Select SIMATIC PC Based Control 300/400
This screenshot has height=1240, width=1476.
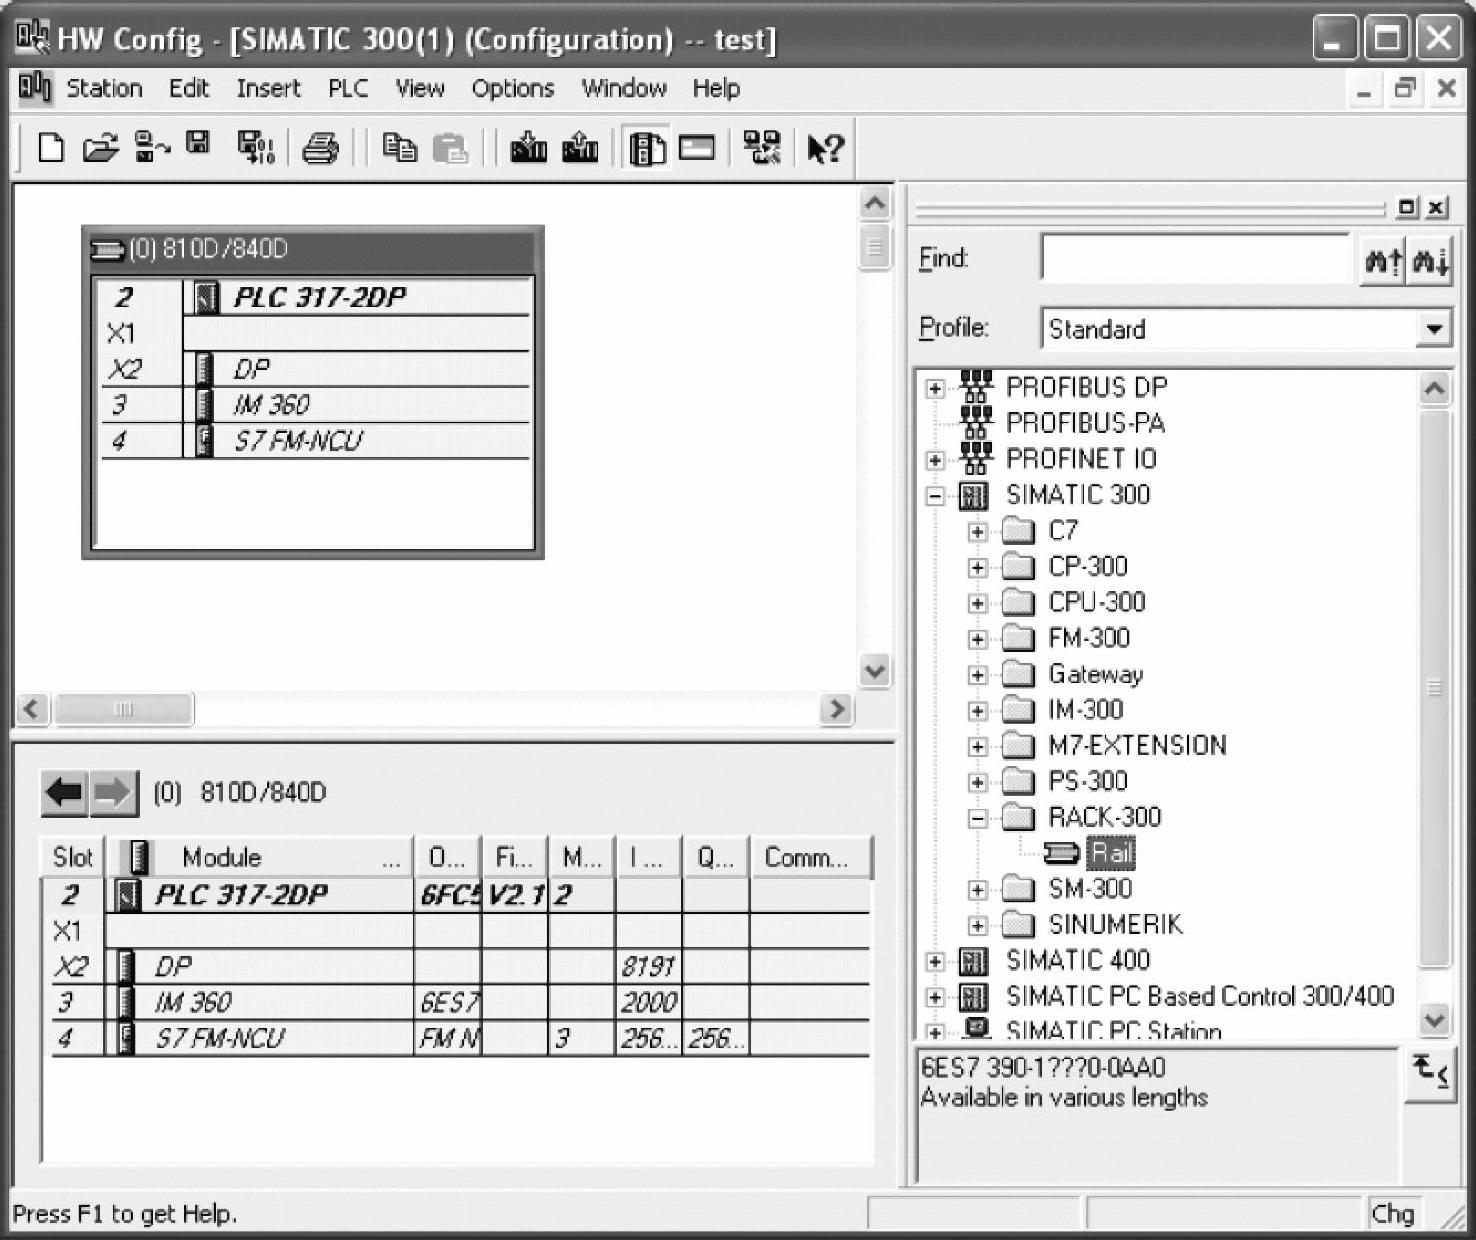[x=1200, y=996]
